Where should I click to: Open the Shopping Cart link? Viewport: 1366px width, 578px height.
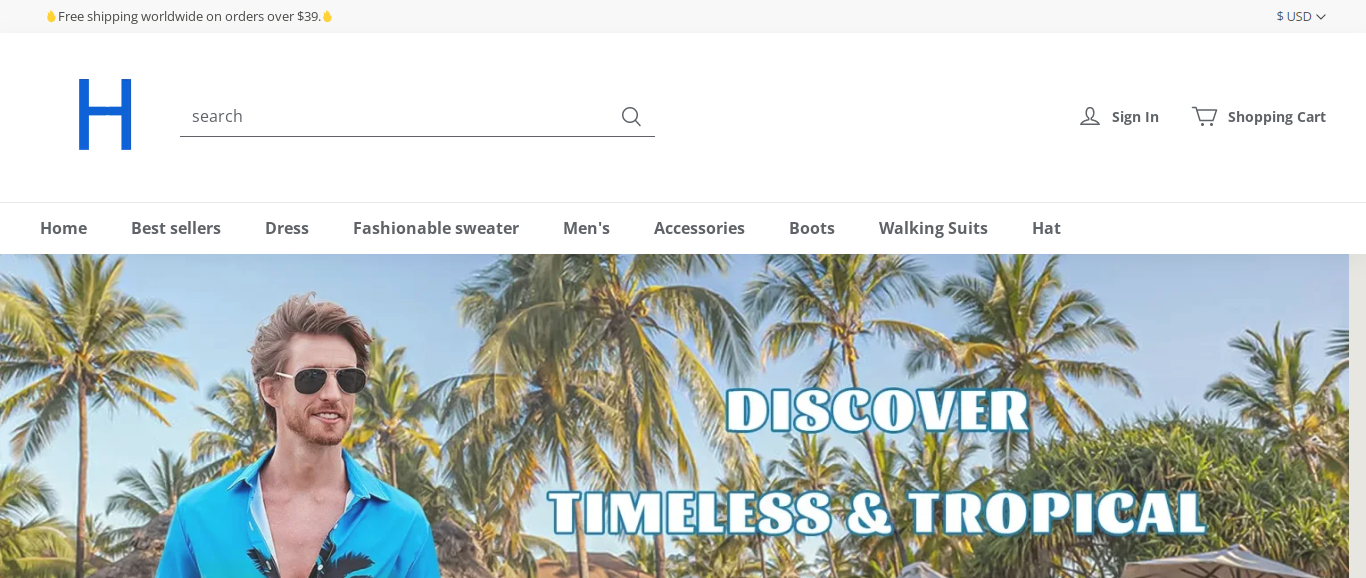[x=1276, y=116]
